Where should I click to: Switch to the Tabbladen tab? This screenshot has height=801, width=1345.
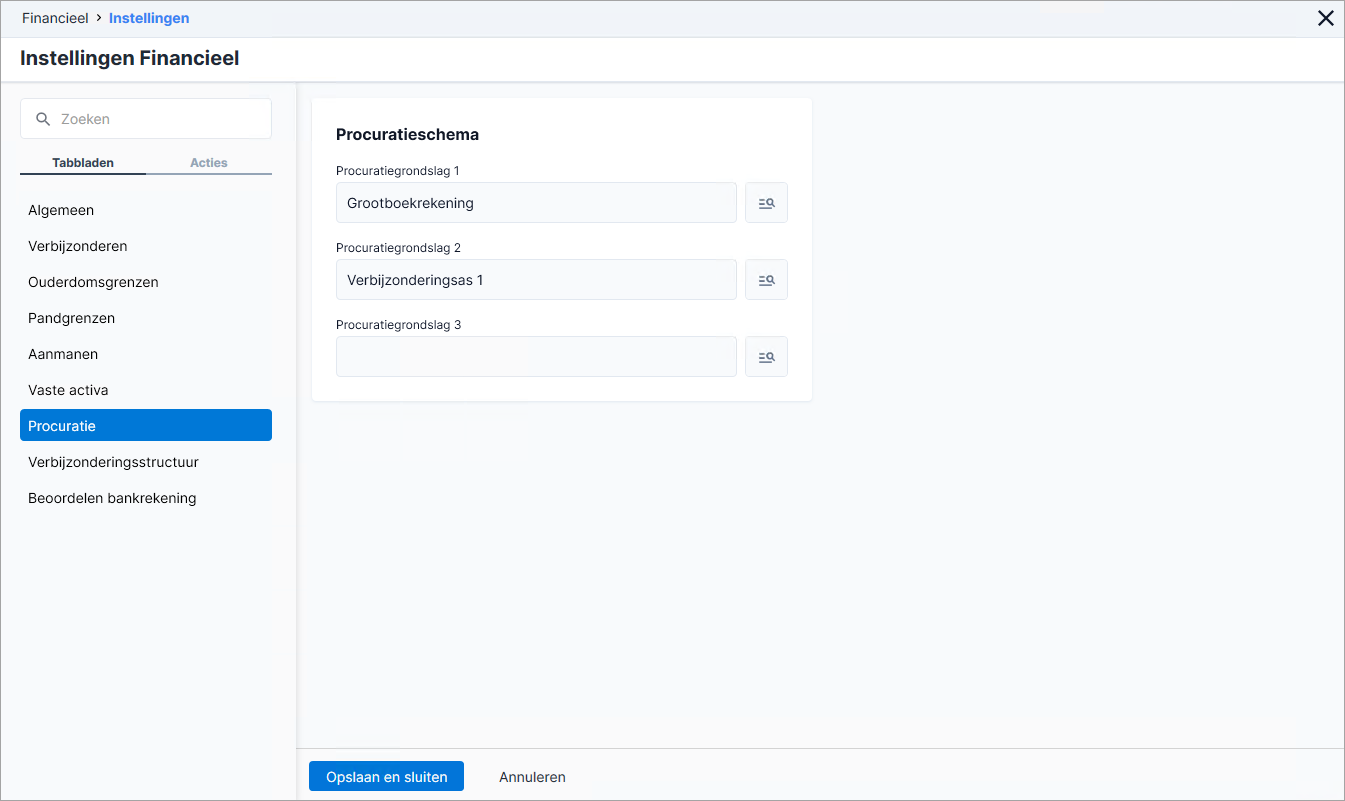click(83, 163)
